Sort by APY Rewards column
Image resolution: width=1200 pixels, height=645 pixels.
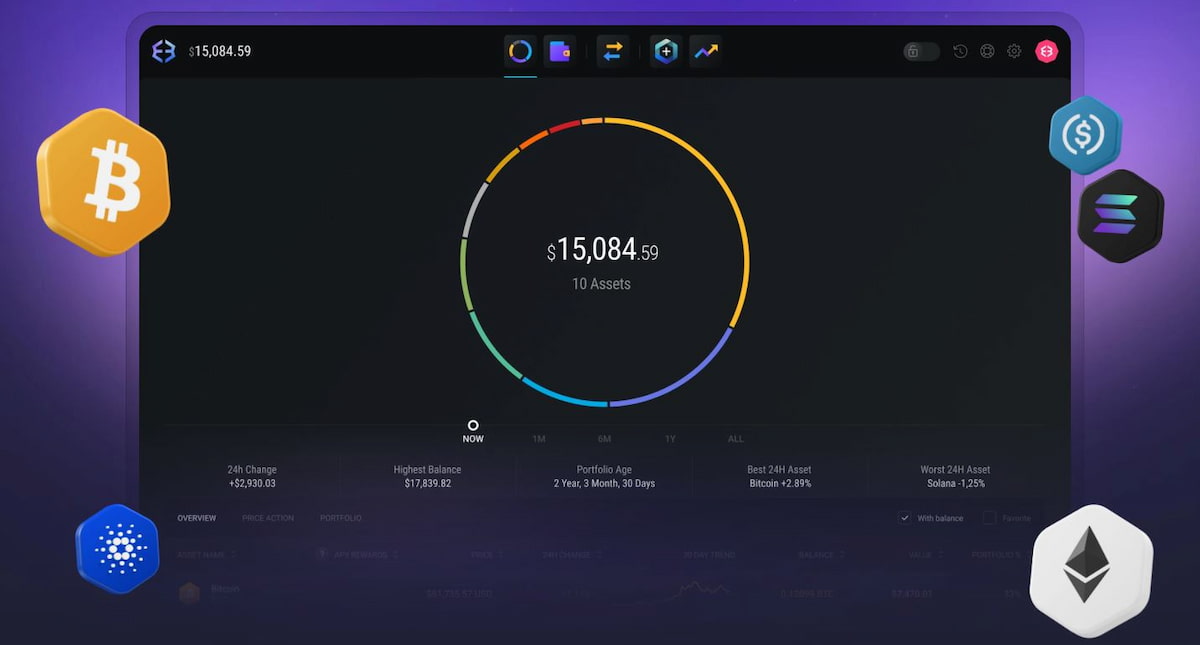coord(395,554)
